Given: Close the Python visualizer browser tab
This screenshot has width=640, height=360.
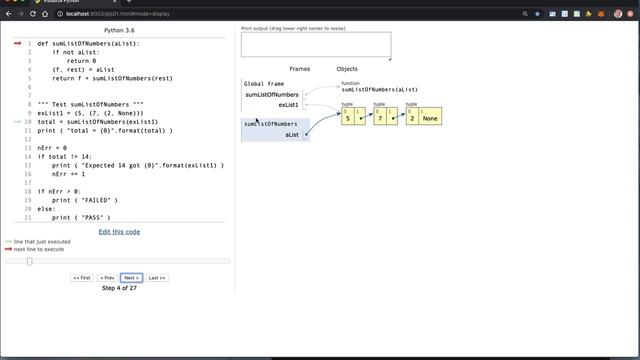Looking at the screenshot, I should coord(115,2).
